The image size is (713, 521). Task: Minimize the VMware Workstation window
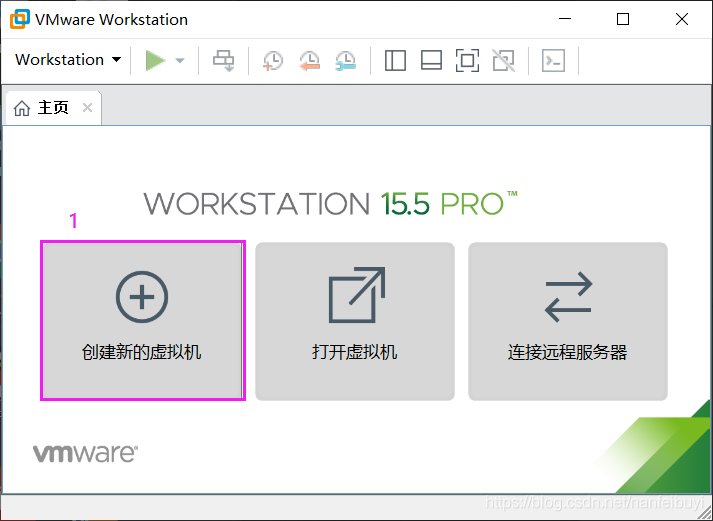point(565,19)
